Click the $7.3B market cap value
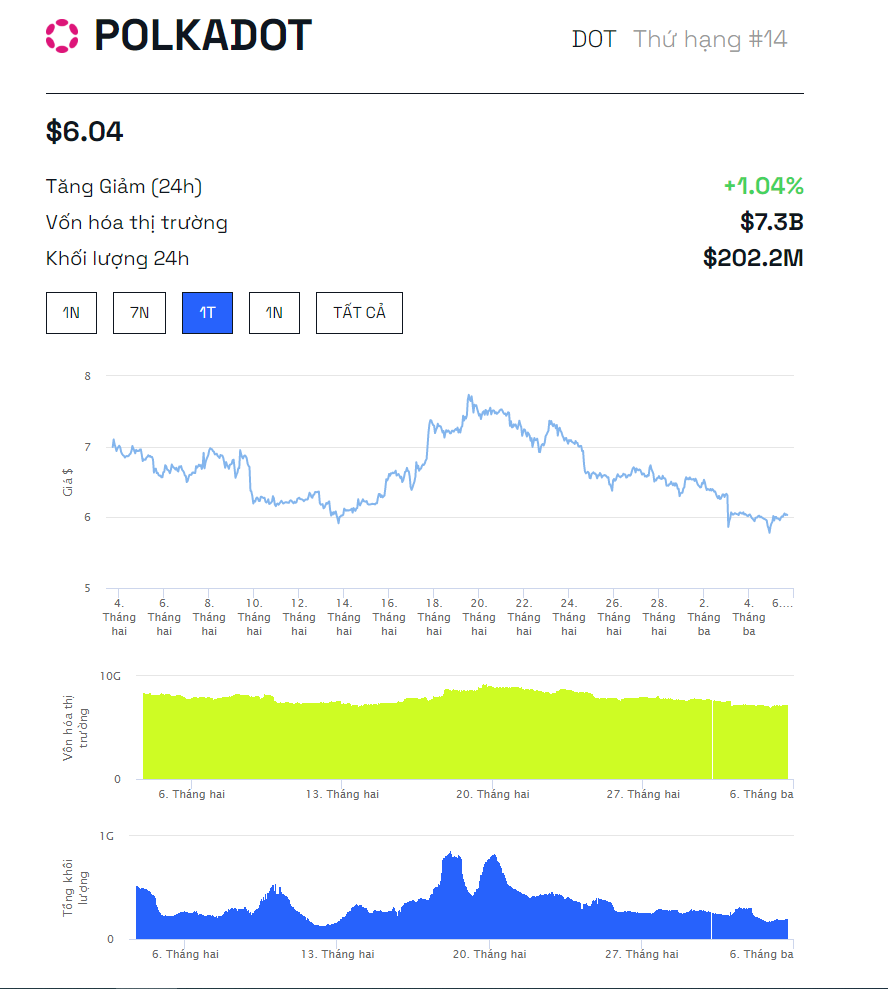 [772, 222]
